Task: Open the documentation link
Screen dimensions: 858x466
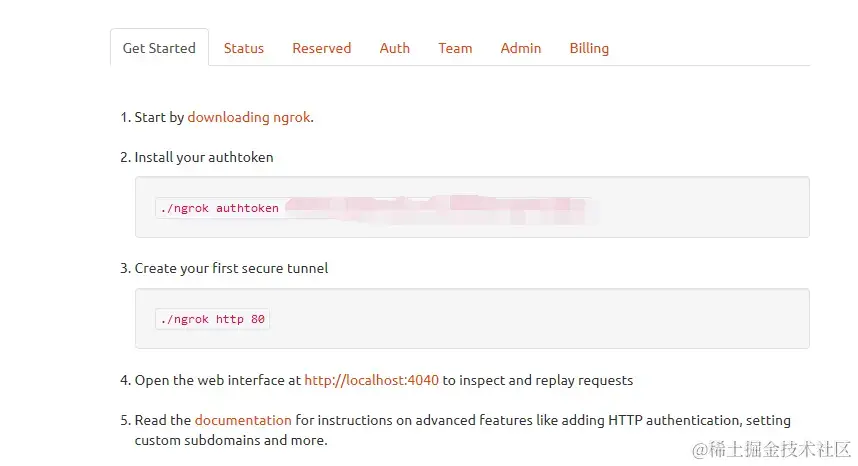Action: click(x=243, y=420)
